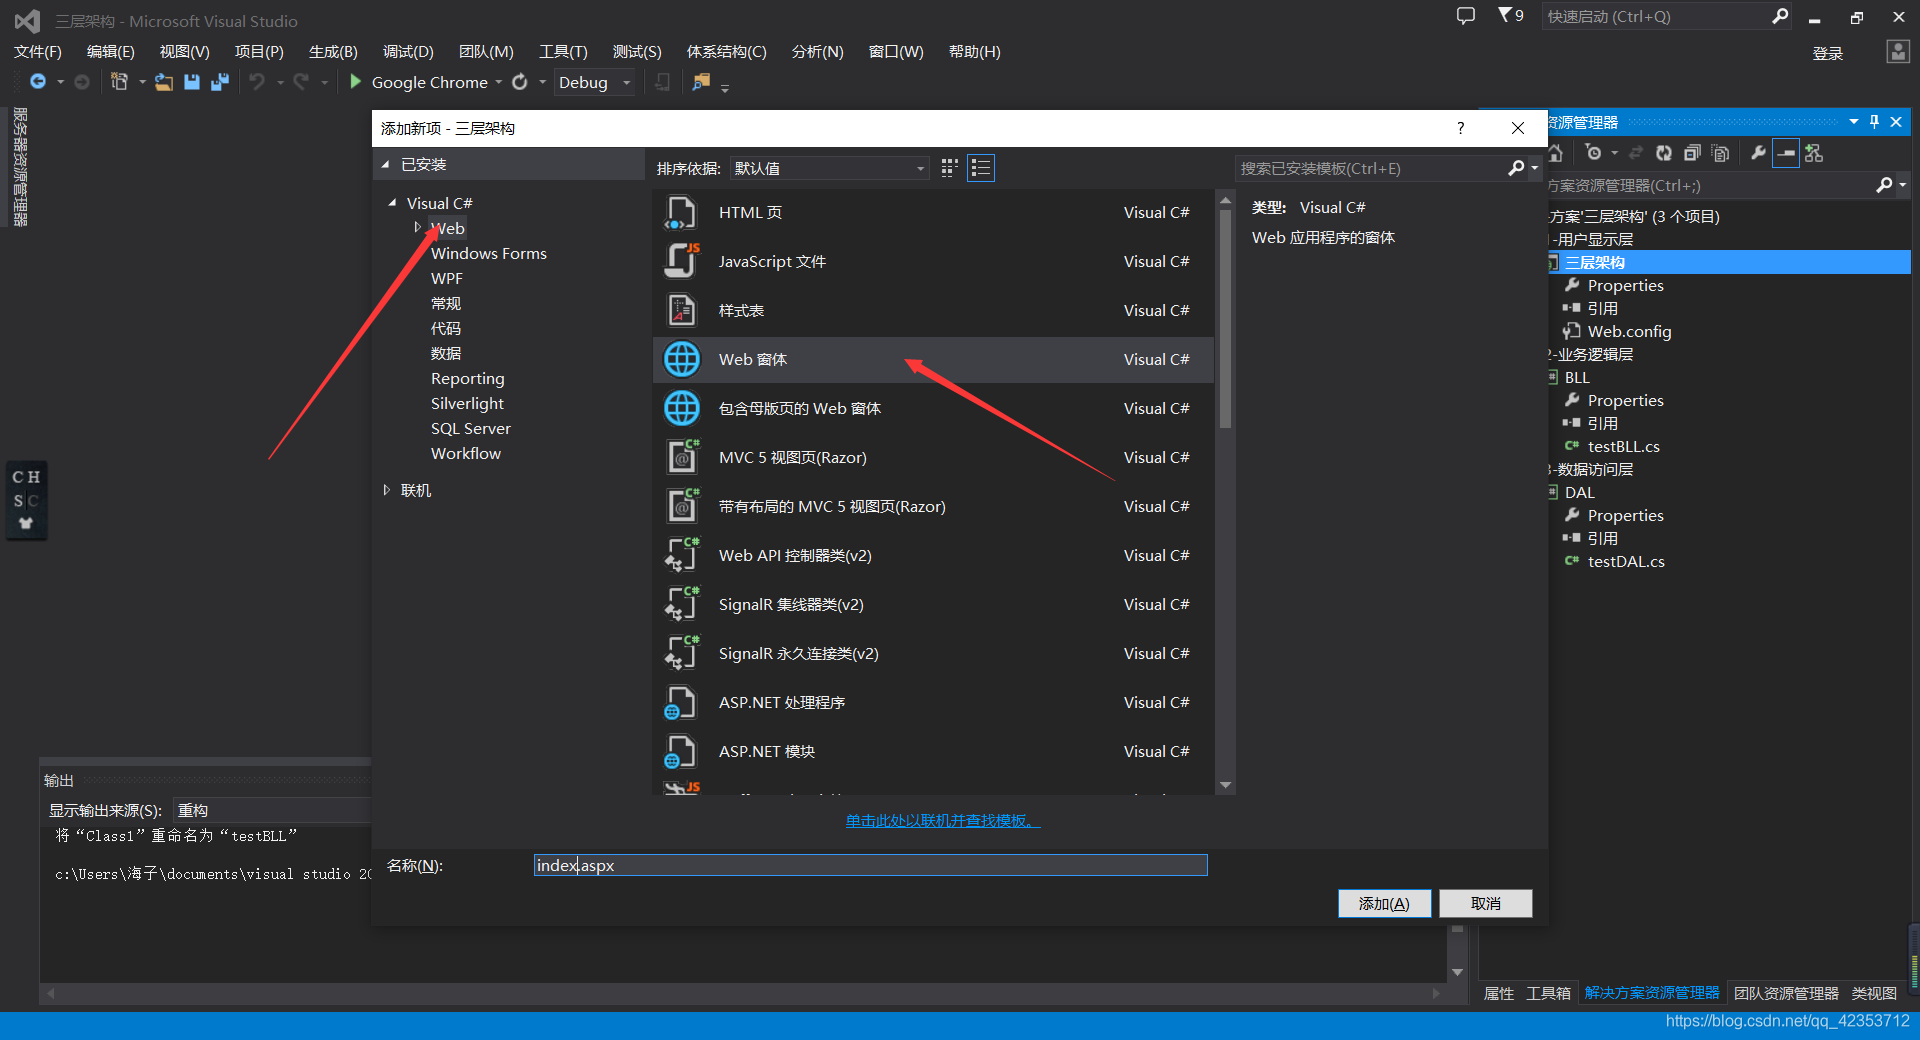The width and height of the screenshot is (1920, 1040).
Task: Select the HTML 页 template
Action: (933, 212)
